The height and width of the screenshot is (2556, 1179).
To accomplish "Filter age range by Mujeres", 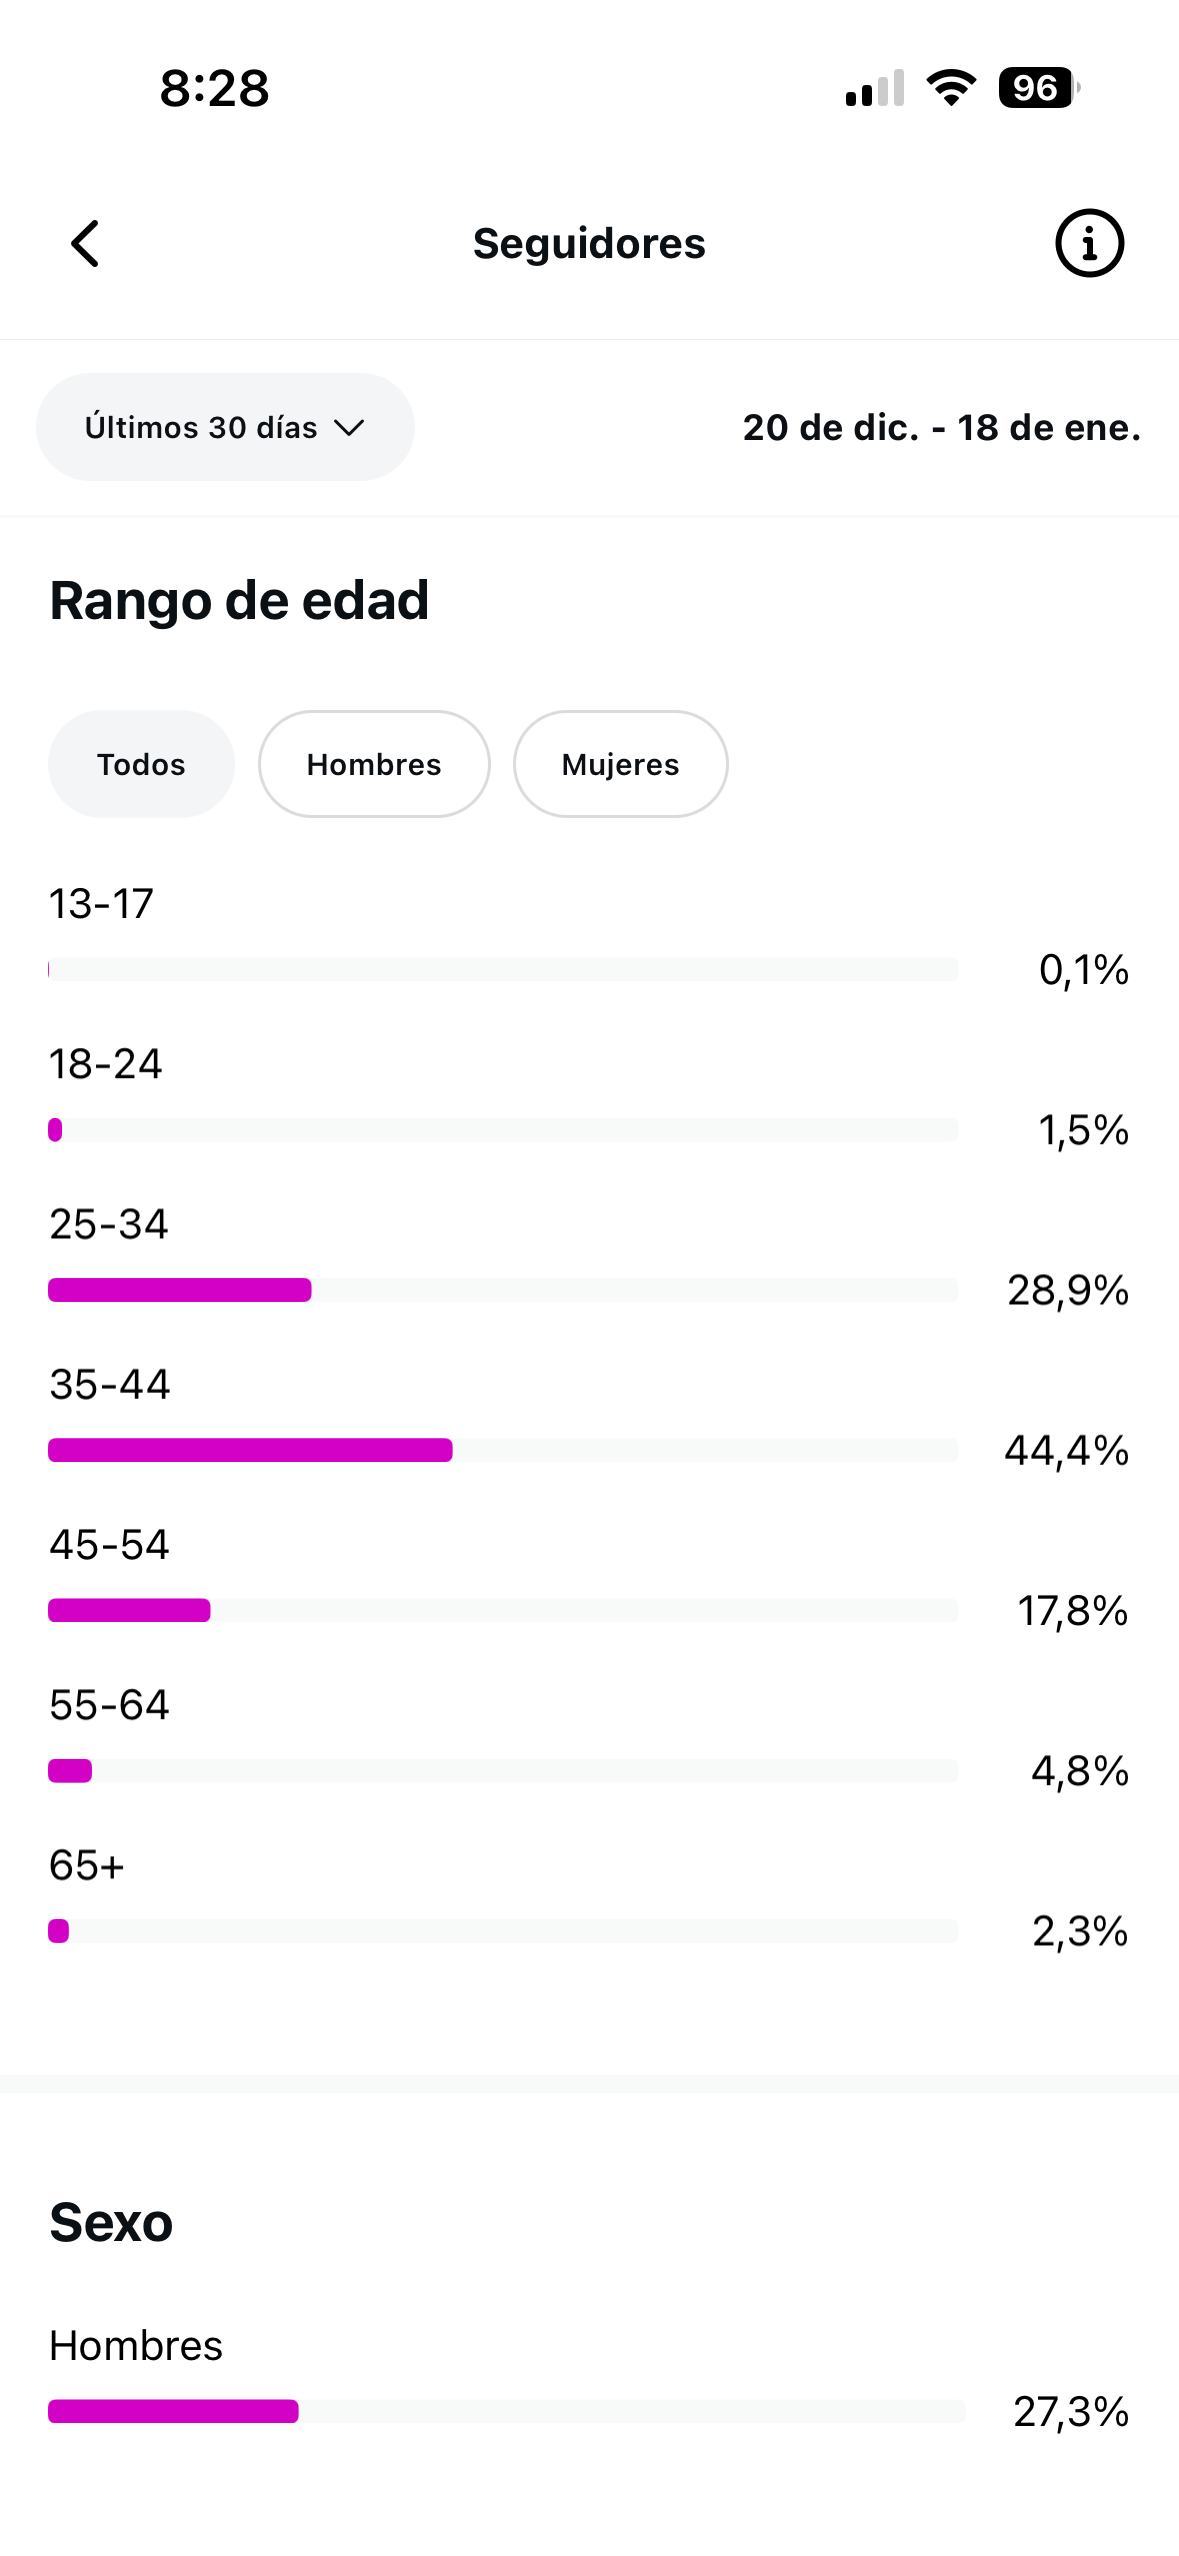I will (x=620, y=765).
